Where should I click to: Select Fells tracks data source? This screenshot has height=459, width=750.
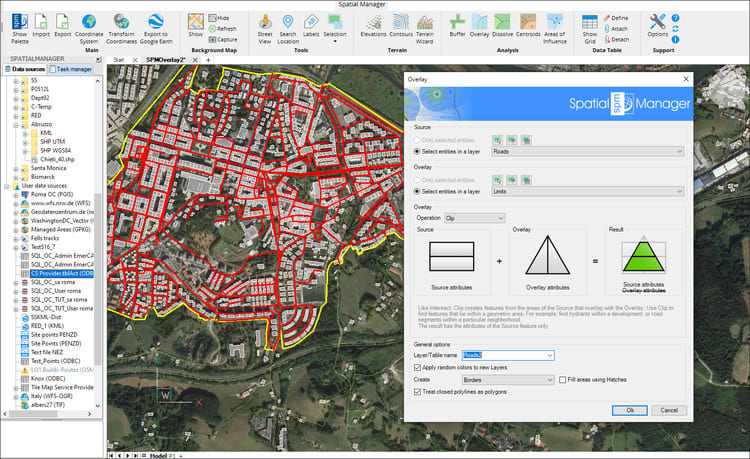45,238
